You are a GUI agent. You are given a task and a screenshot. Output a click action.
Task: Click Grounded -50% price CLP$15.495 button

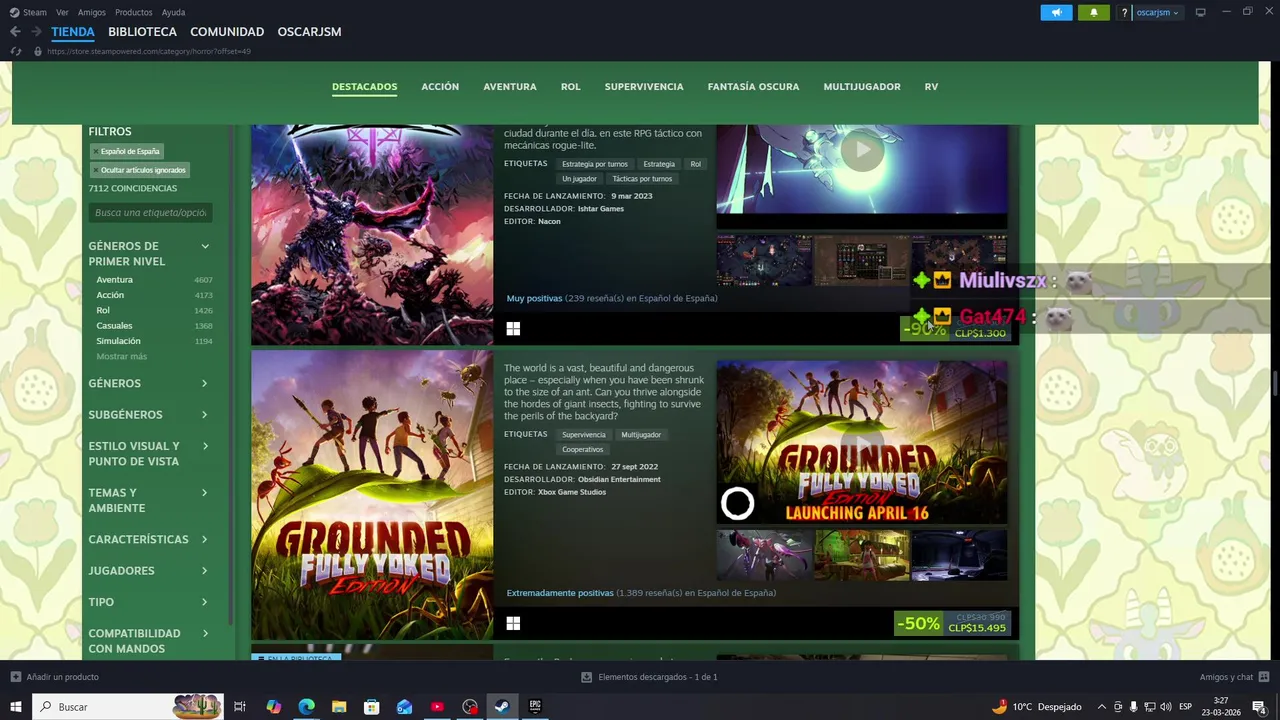point(953,623)
